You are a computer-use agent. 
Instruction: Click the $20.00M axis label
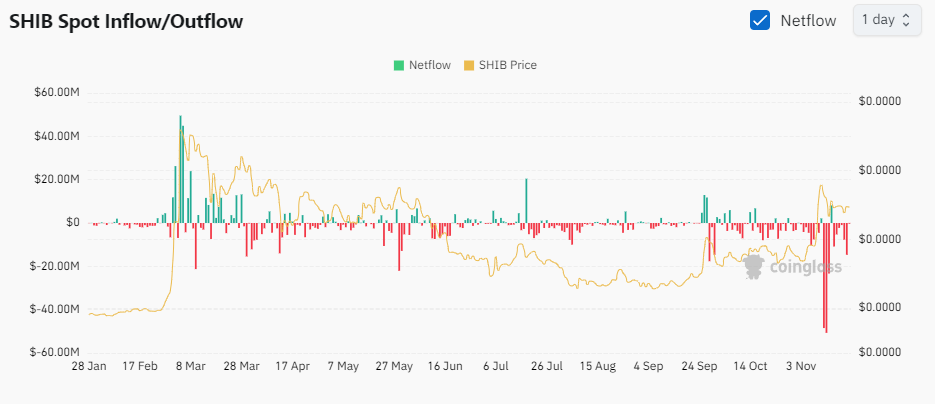58,179
